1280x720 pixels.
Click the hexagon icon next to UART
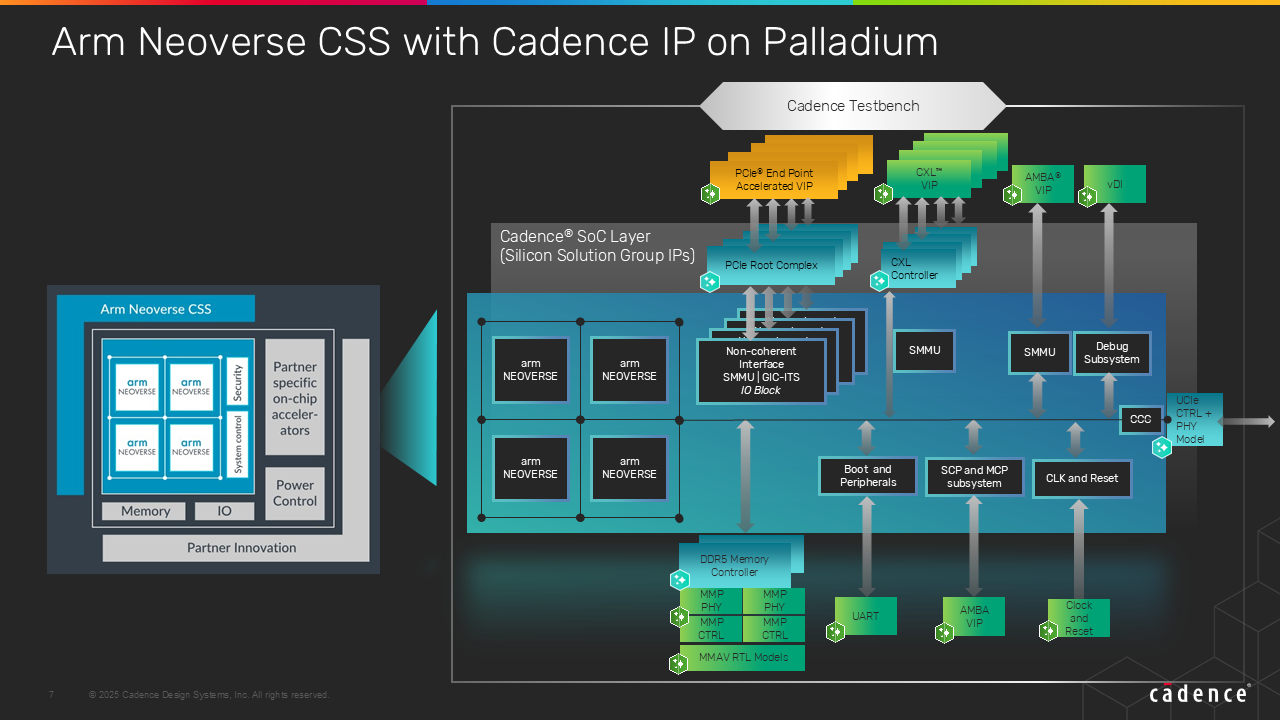click(x=836, y=632)
